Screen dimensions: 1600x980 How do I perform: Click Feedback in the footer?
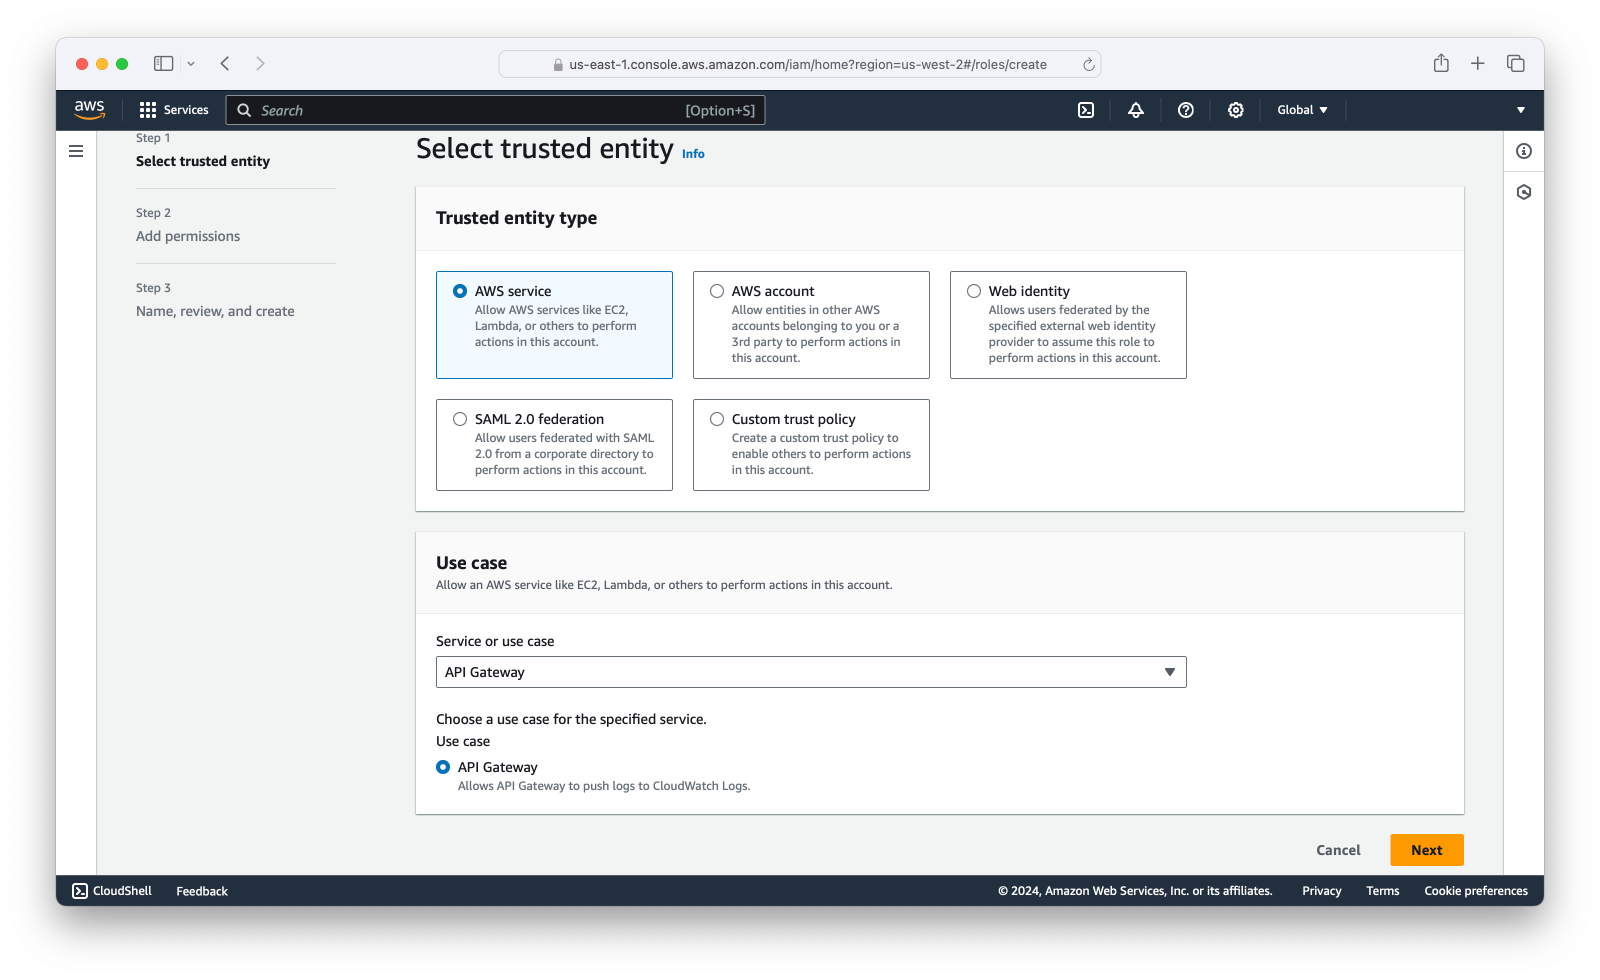coord(202,891)
